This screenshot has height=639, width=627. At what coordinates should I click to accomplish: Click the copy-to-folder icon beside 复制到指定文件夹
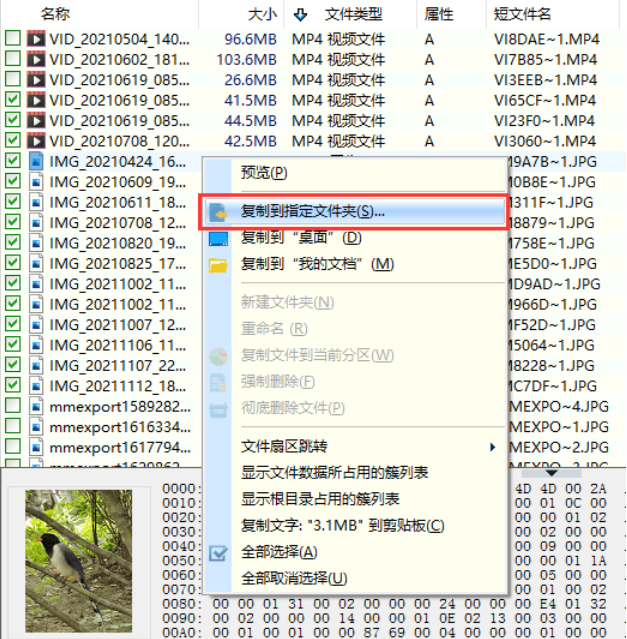click(x=218, y=212)
